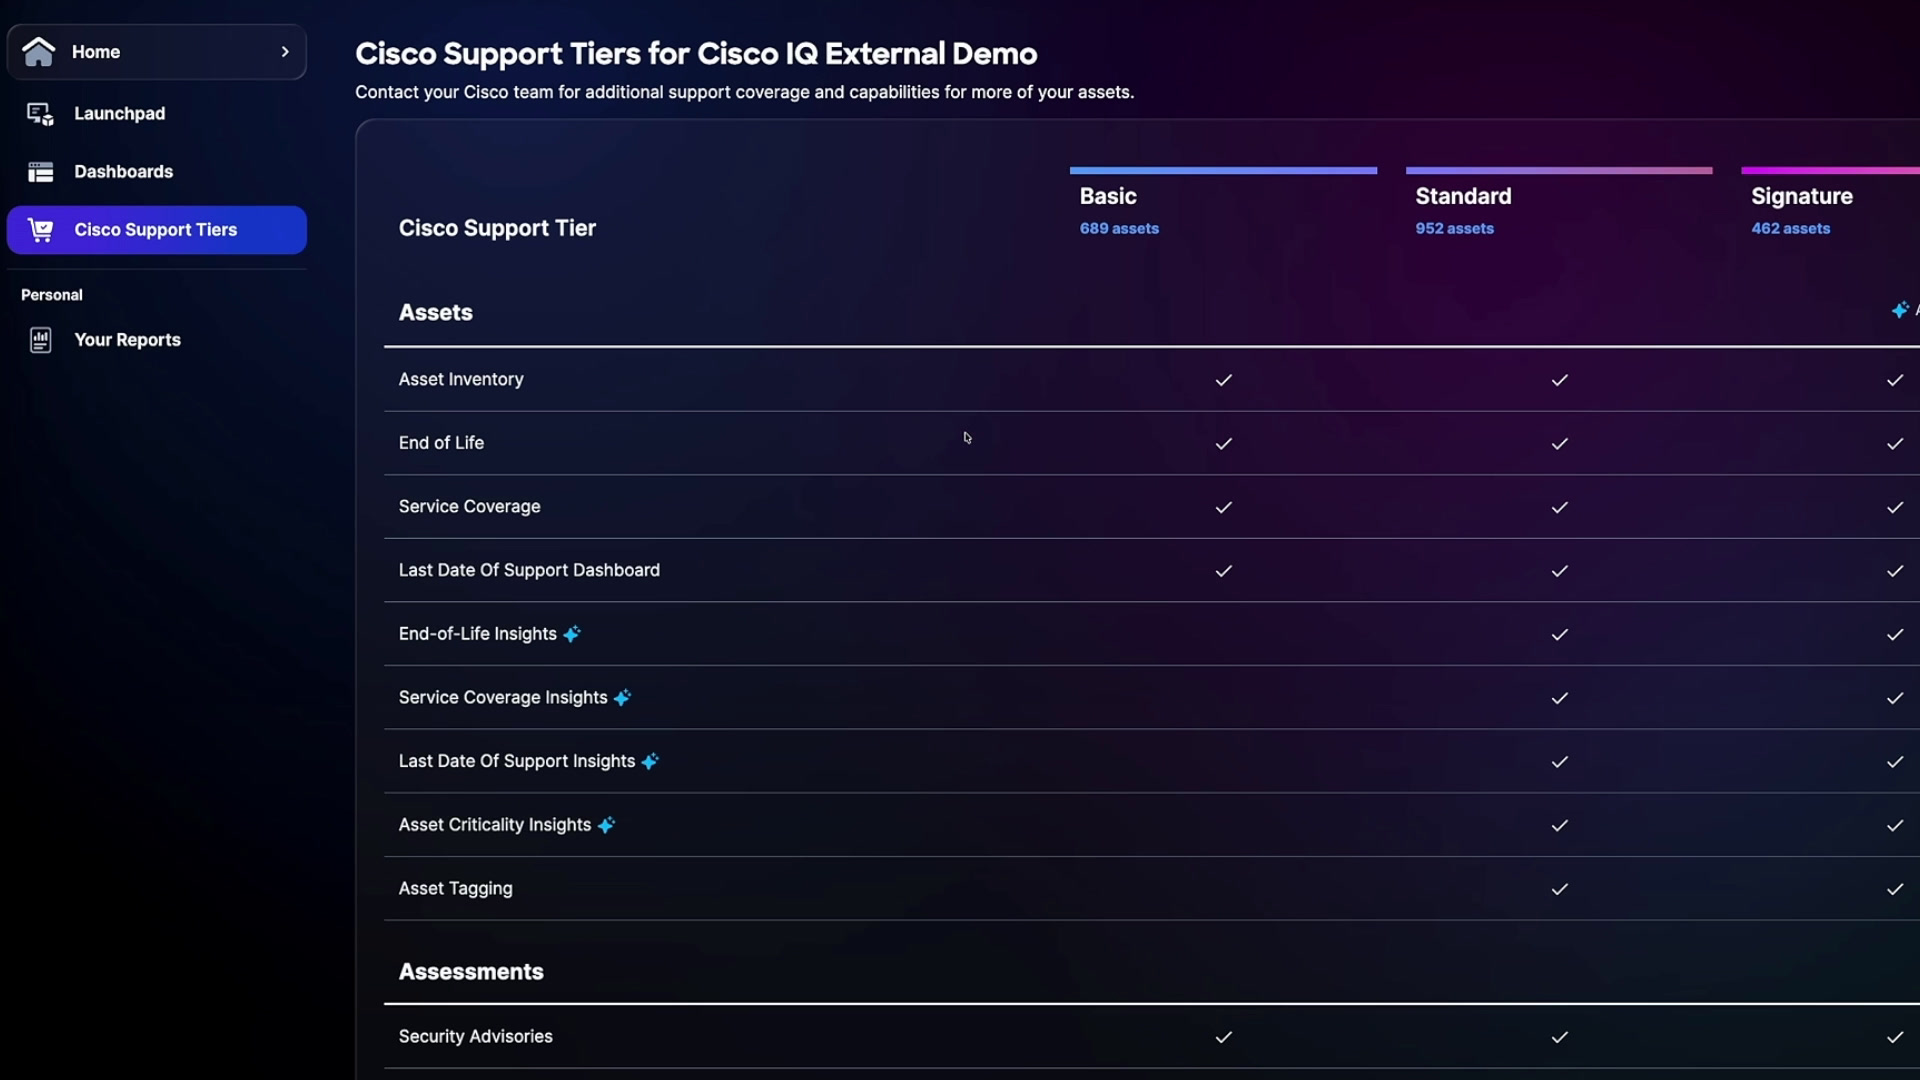Viewport: 1920px width, 1080px height.
Task: Click the Signature checkmark for Asset Criticality Insights
Action: click(1894, 825)
